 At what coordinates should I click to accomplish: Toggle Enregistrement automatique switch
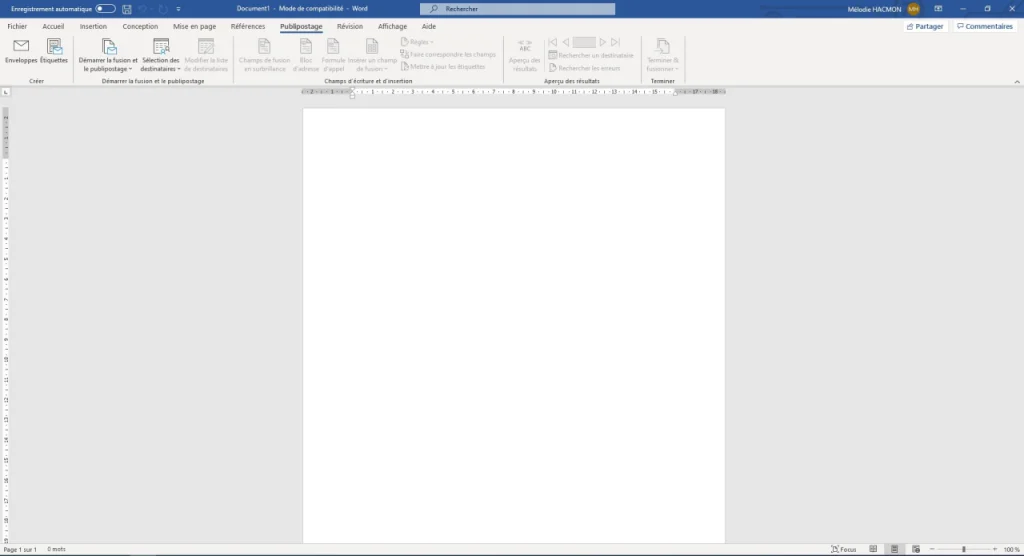tap(105, 9)
